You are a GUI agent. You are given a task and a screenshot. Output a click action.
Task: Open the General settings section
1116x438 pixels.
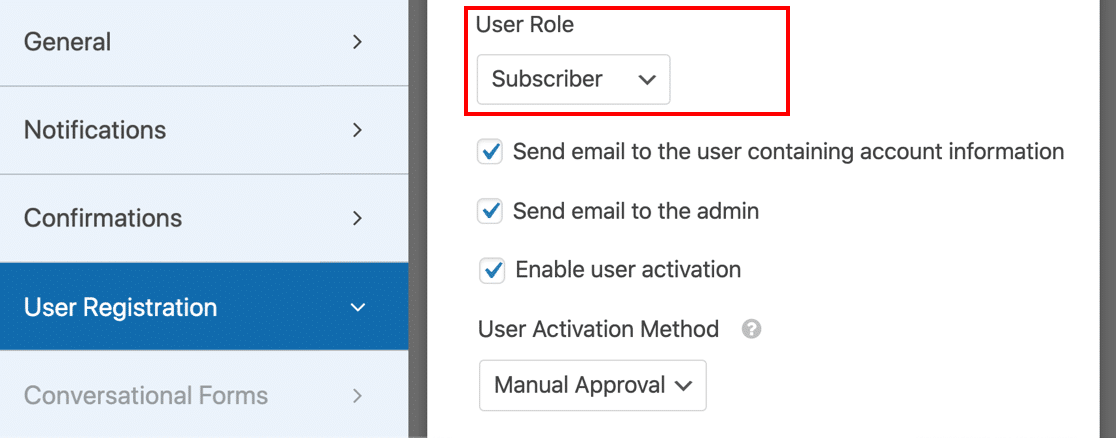tap(204, 43)
